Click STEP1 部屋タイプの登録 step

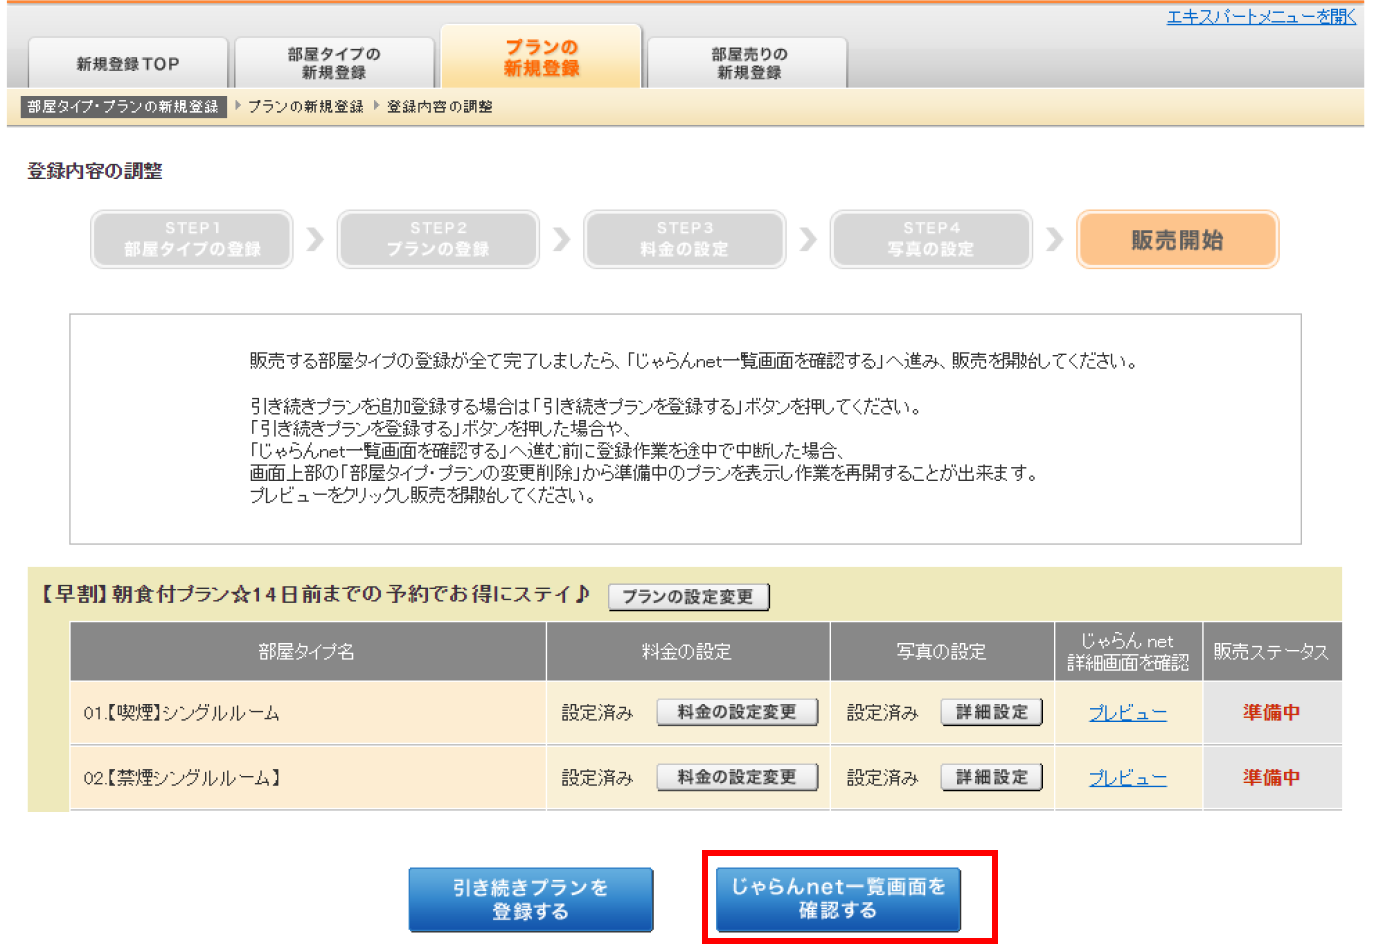click(x=192, y=239)
